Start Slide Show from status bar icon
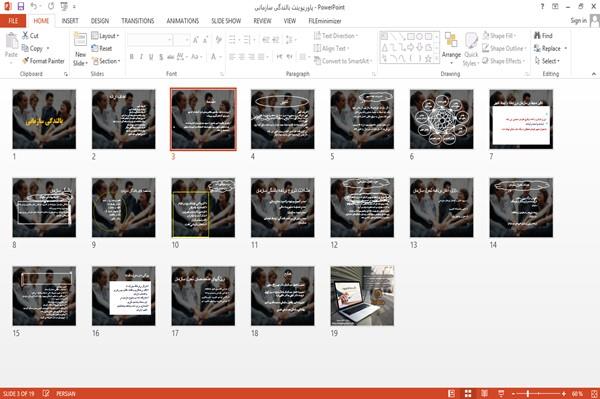This screenshot has height=399, width=600. [501, 393]
